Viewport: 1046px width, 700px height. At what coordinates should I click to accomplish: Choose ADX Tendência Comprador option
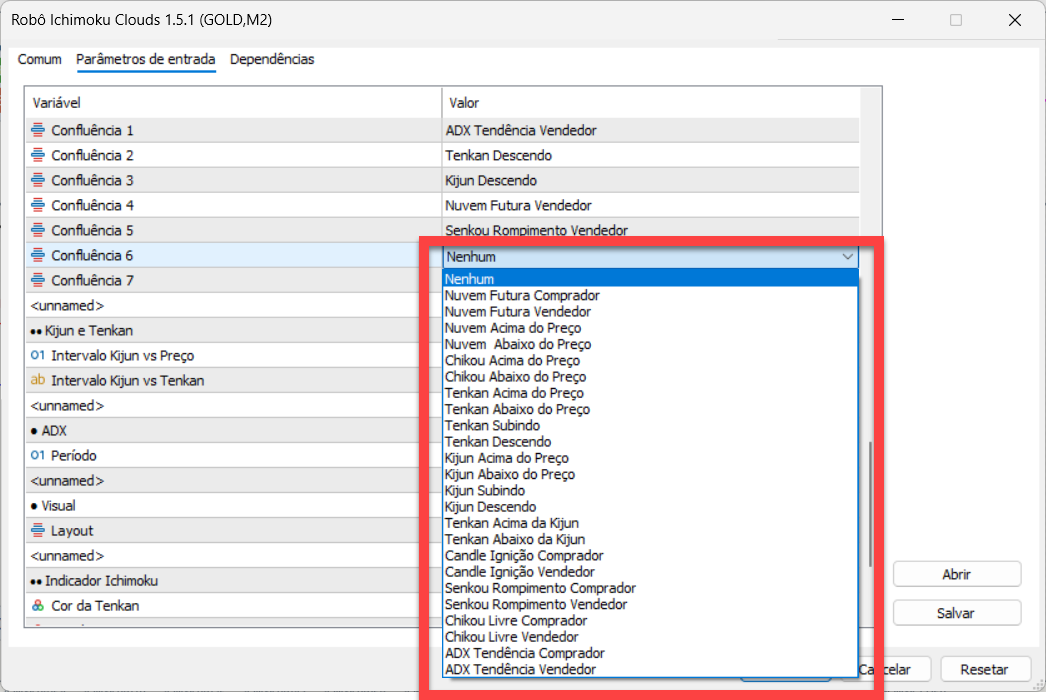[524, 653]
